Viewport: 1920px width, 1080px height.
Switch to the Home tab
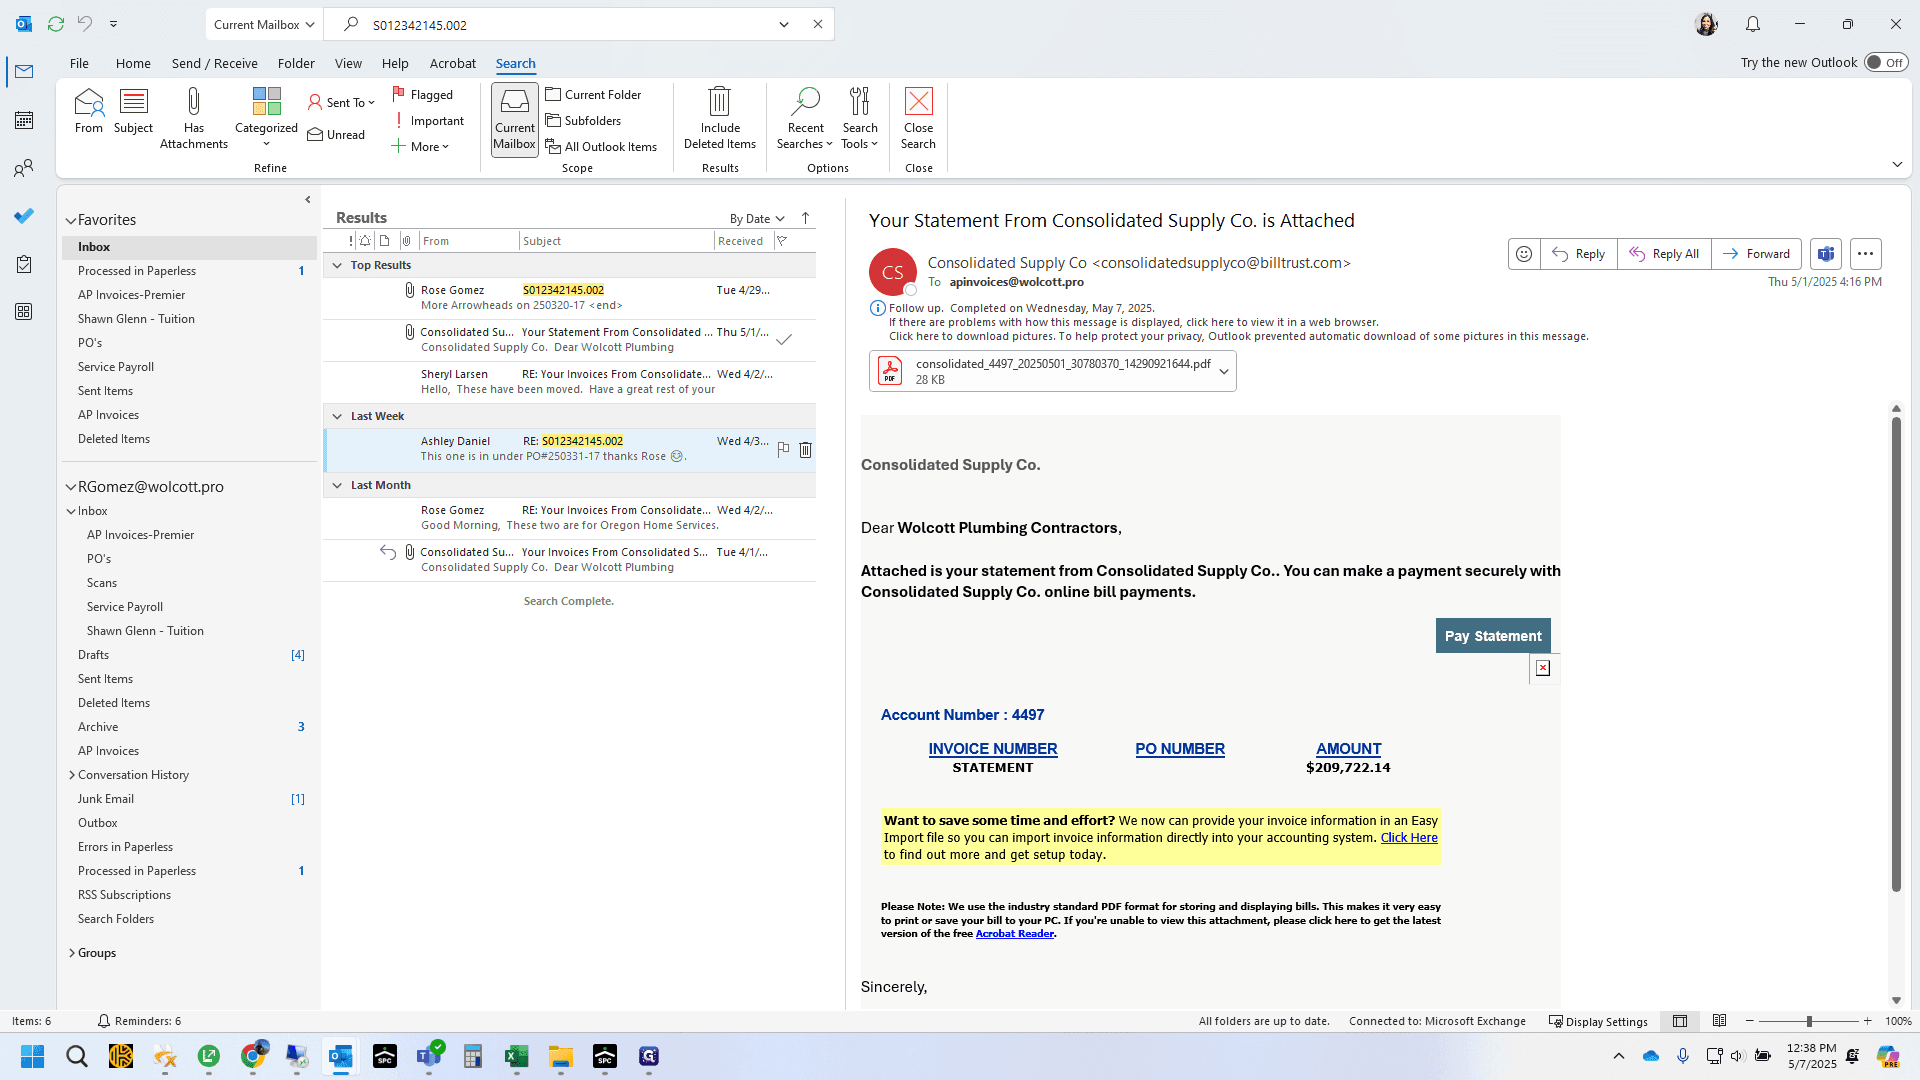coord(133,63)
